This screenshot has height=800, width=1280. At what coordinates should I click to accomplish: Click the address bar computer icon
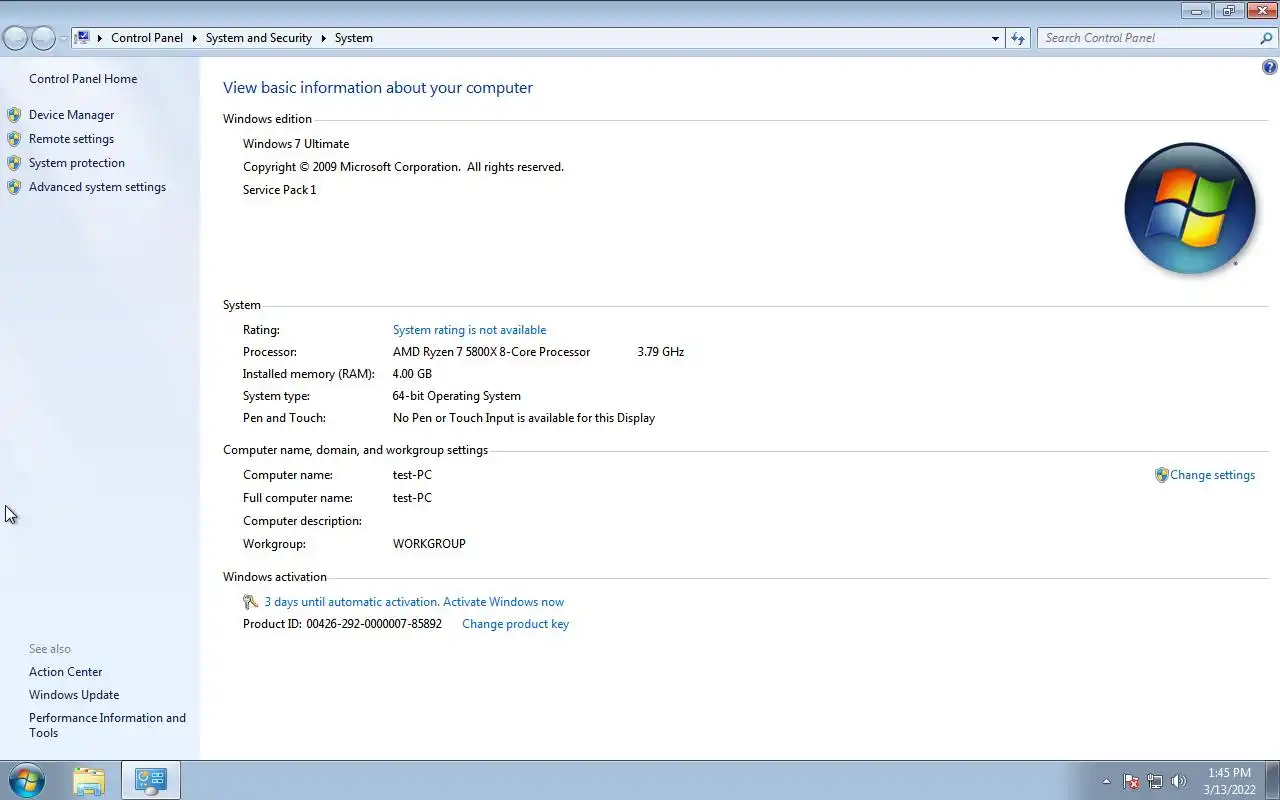coord(83,38)
